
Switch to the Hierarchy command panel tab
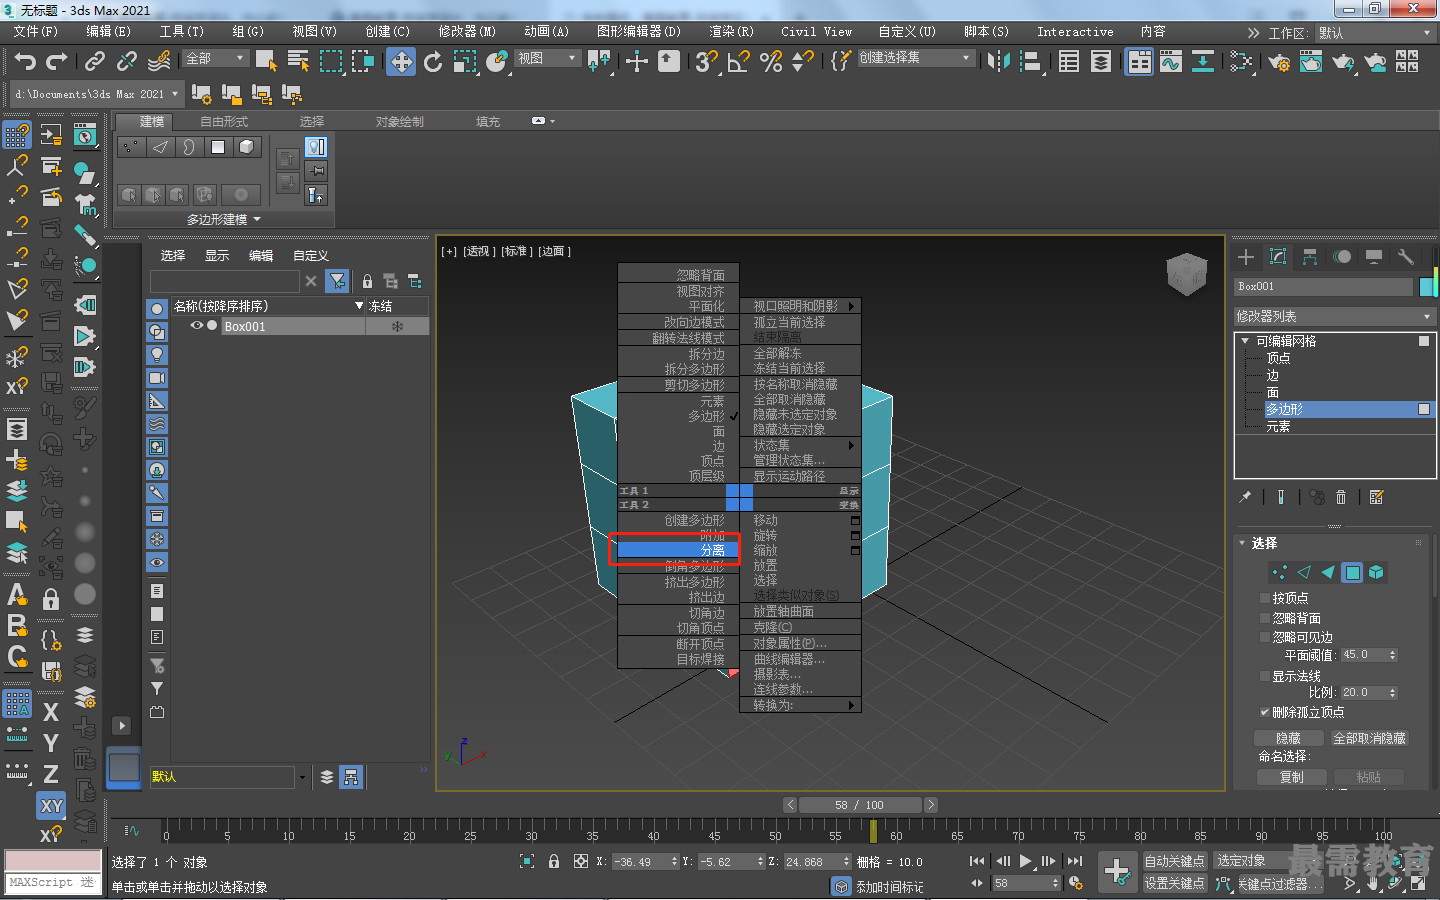point(1310,257)
